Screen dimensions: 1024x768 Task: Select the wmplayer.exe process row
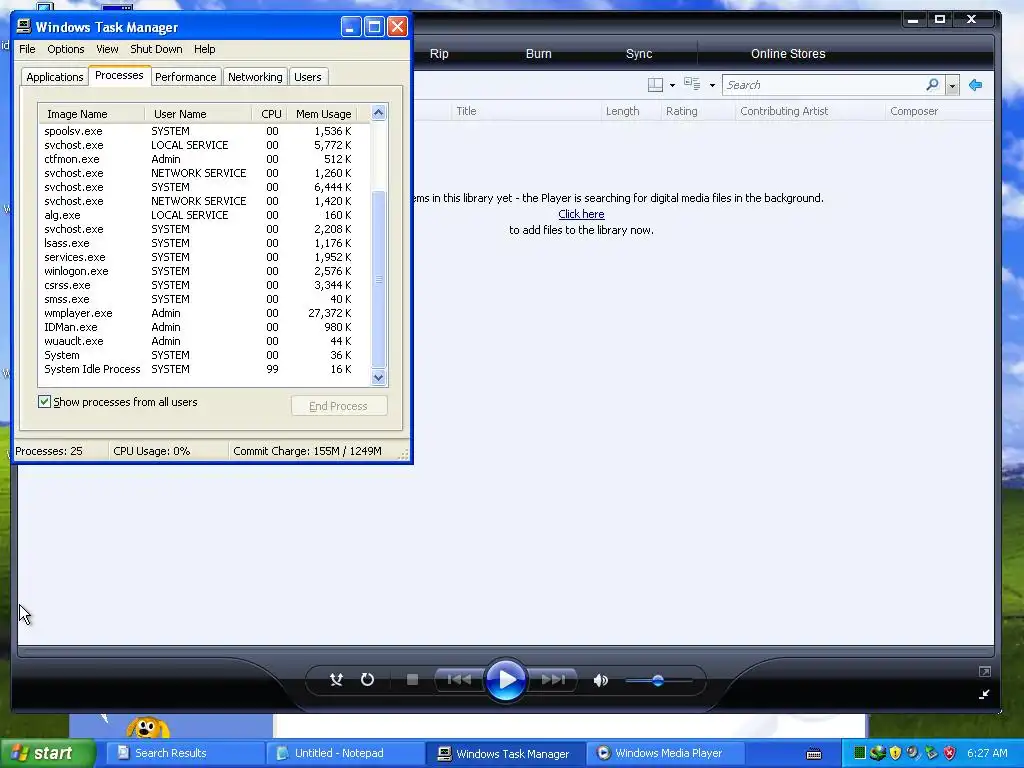click(x=204, y=313)
